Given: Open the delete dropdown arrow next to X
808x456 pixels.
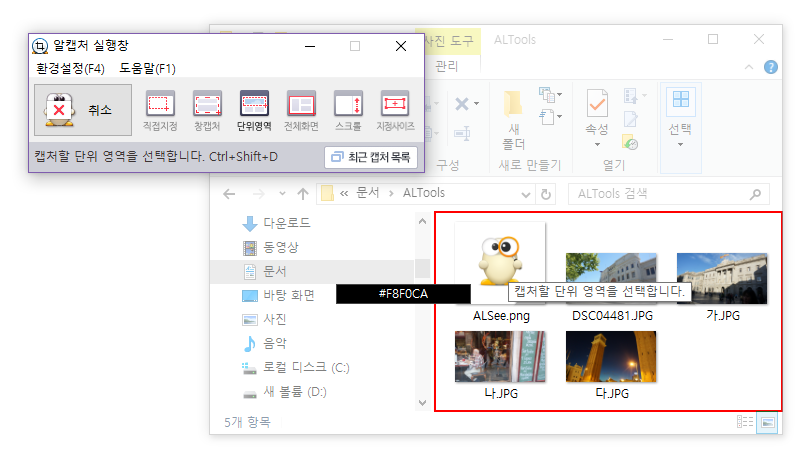Looking at the screenshot, I should (477, 104).
